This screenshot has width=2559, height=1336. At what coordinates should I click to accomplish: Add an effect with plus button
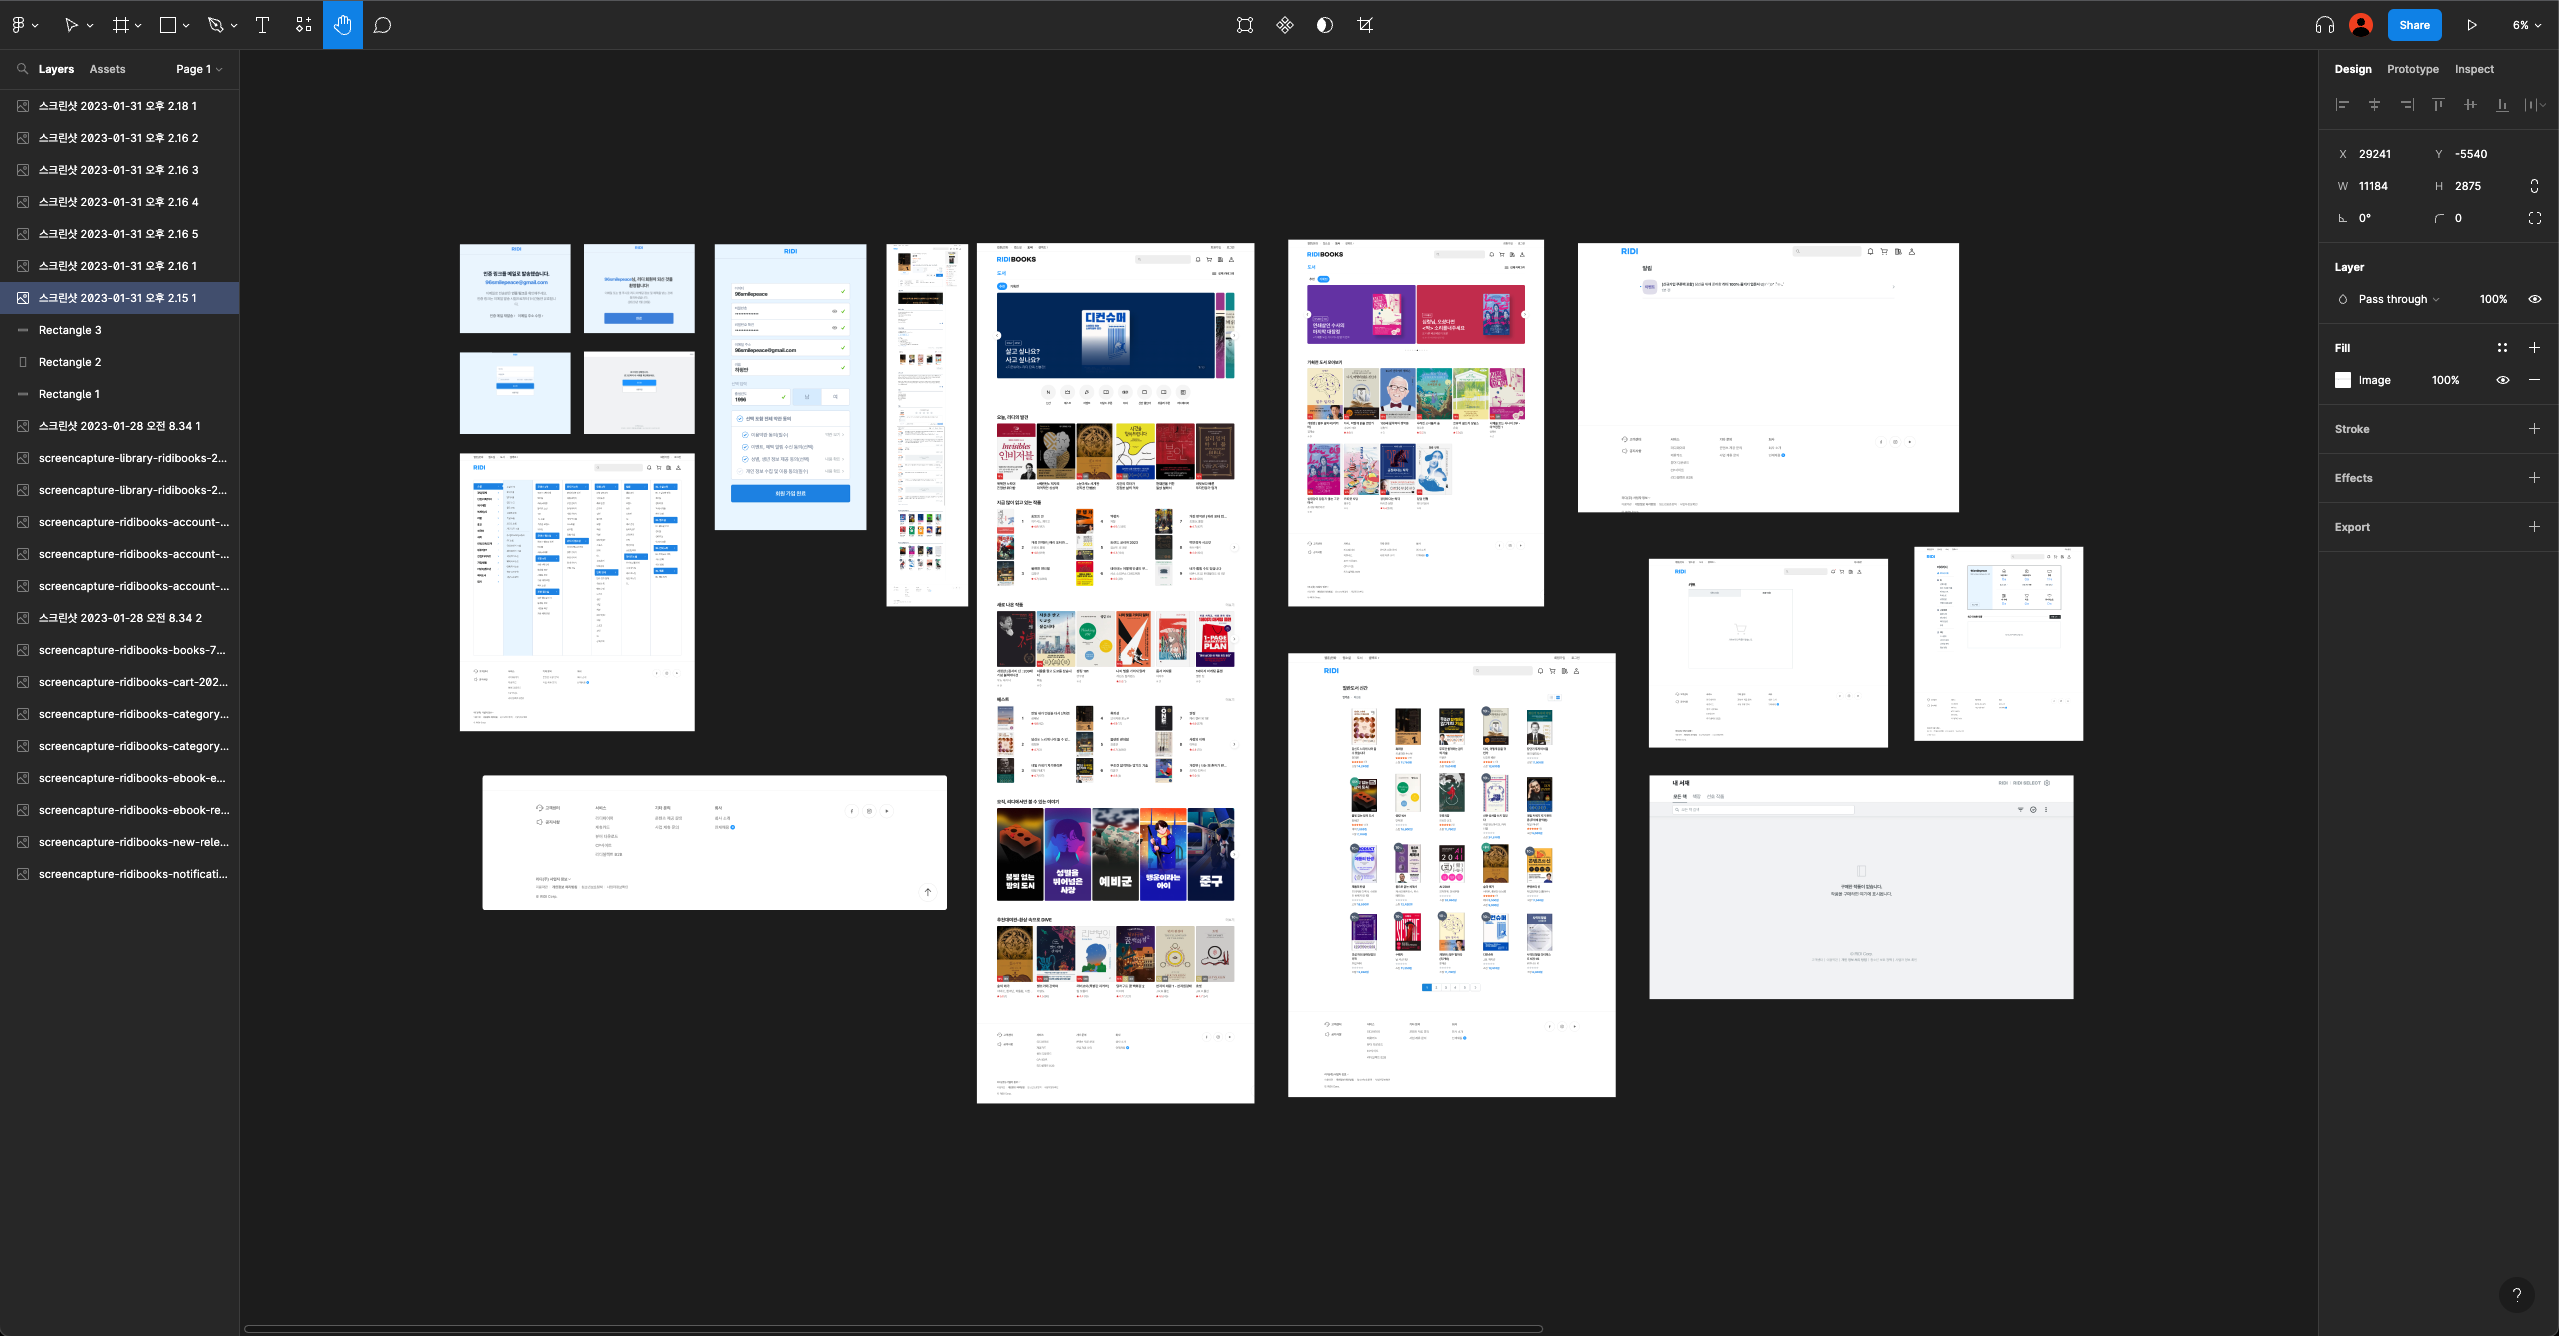click(2534, 478)
